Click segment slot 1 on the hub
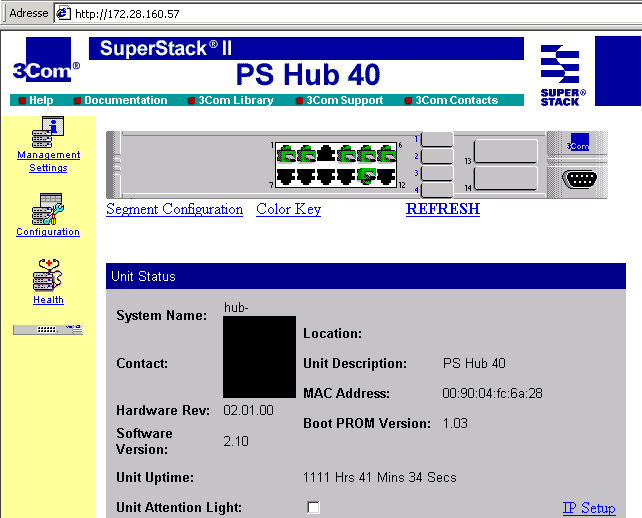The image size is (642, 518). click(437, 139)
